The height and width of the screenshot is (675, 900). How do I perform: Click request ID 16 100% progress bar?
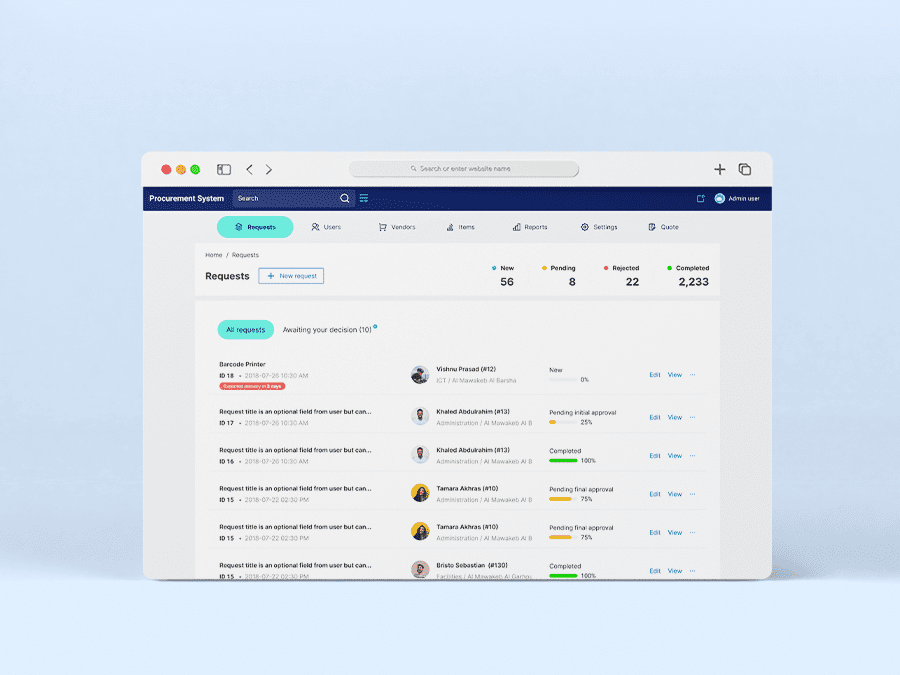pyautogui.click(x=563, y=461)
